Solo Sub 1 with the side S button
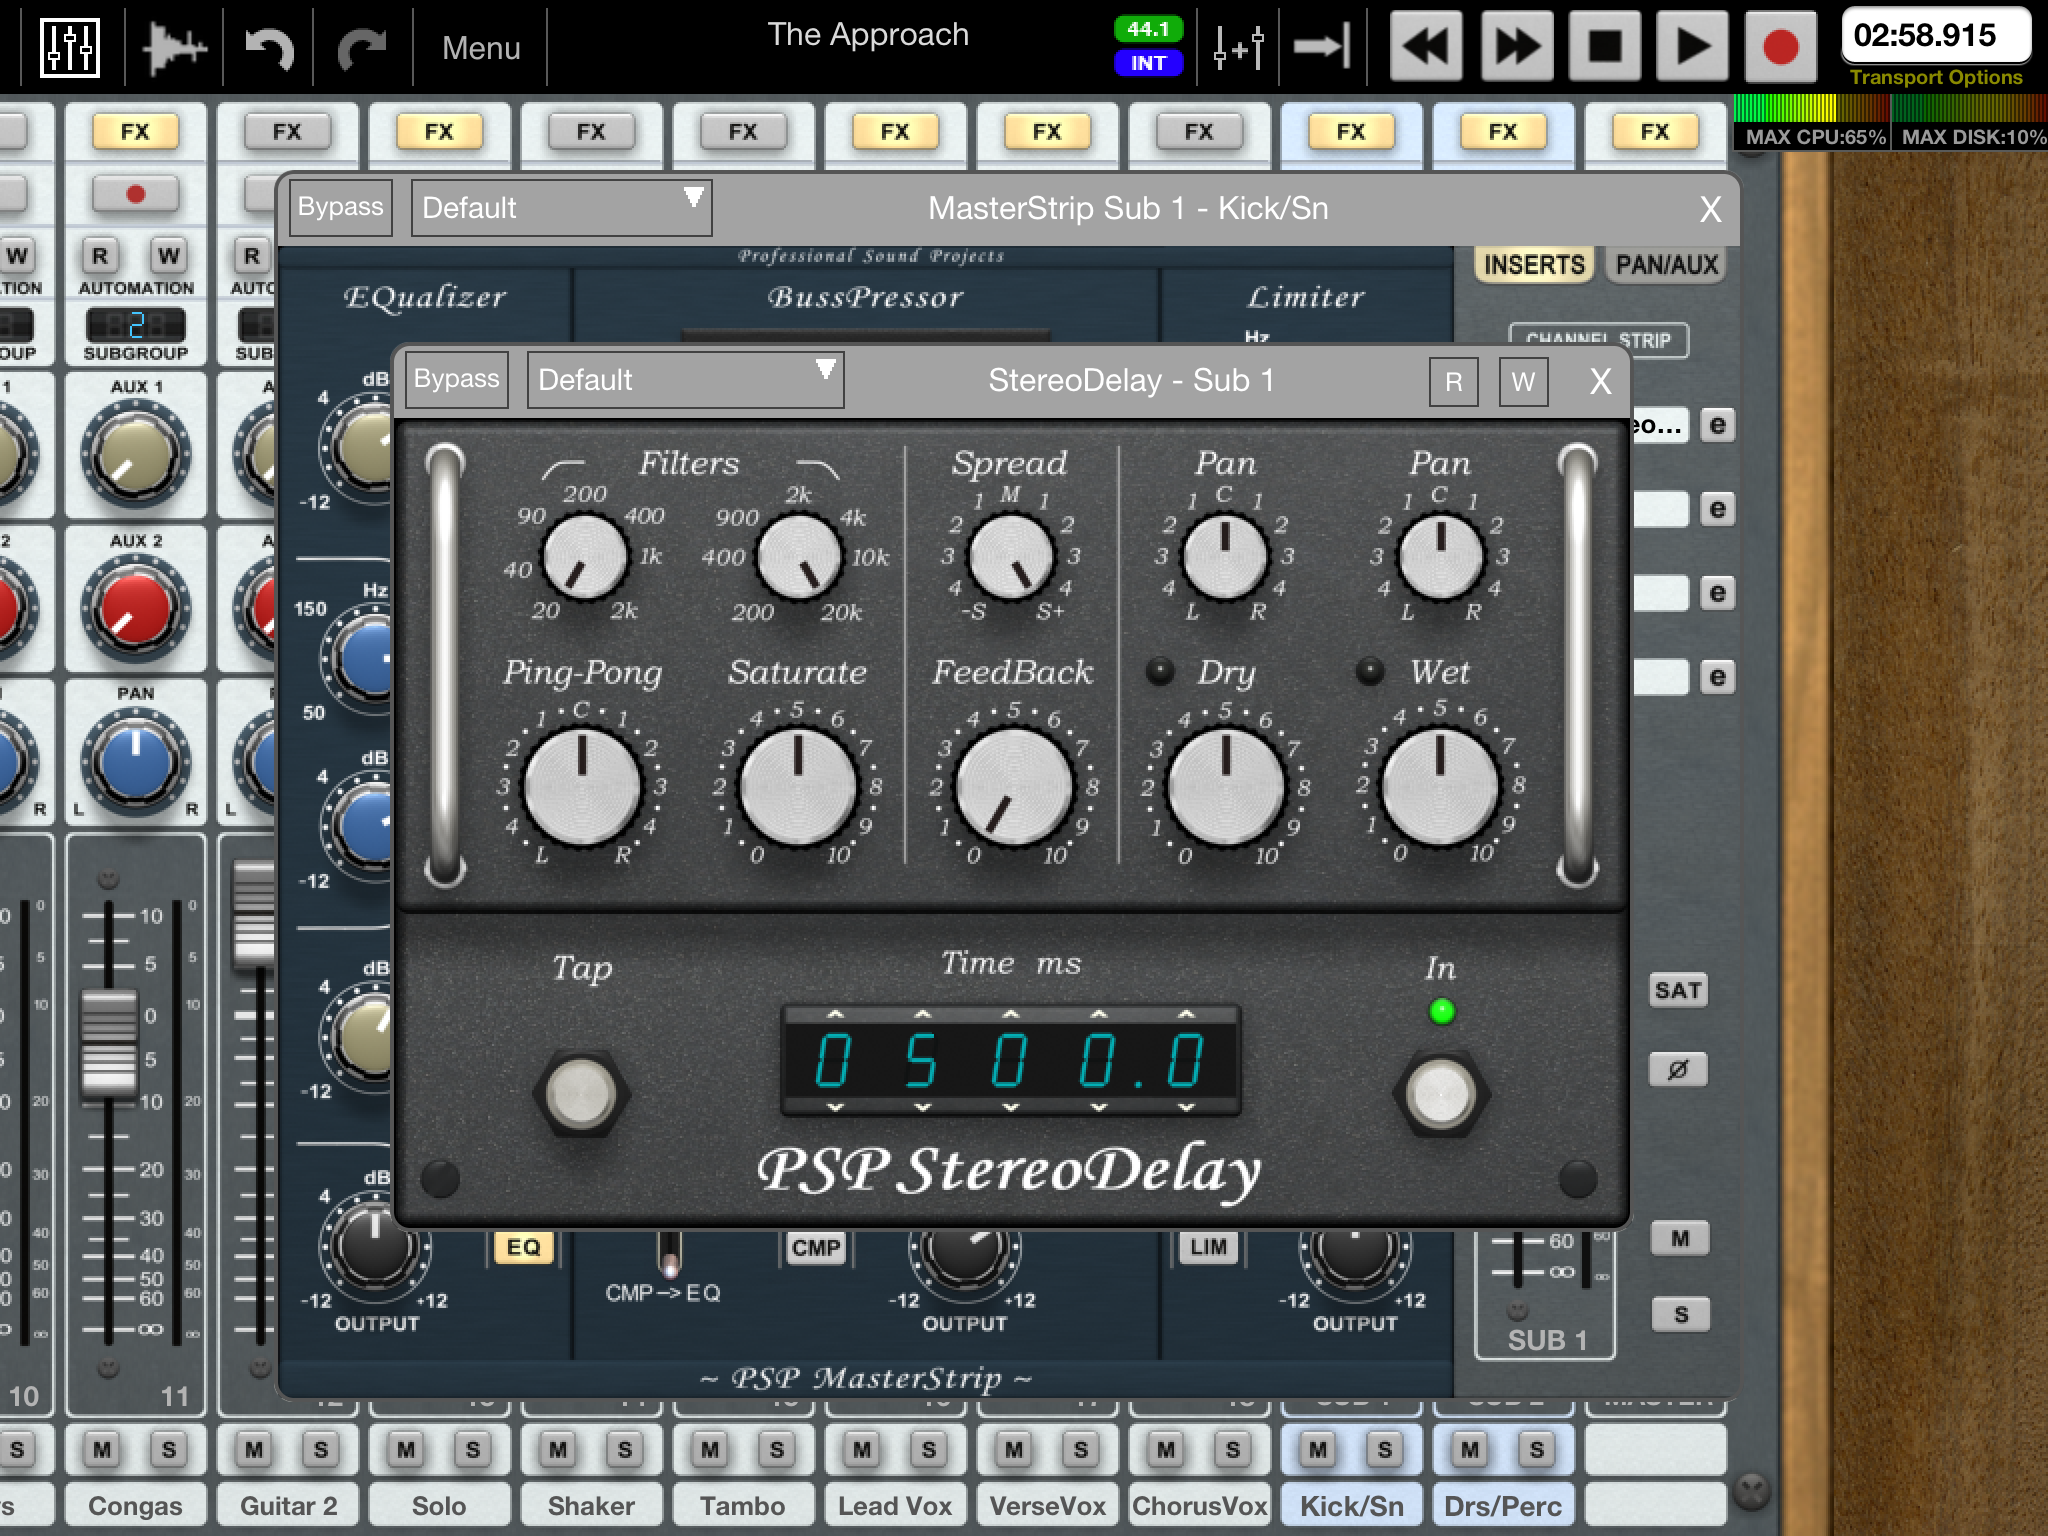The width and height of the screenshot is (2048, 1536). coord(1680,1314)
